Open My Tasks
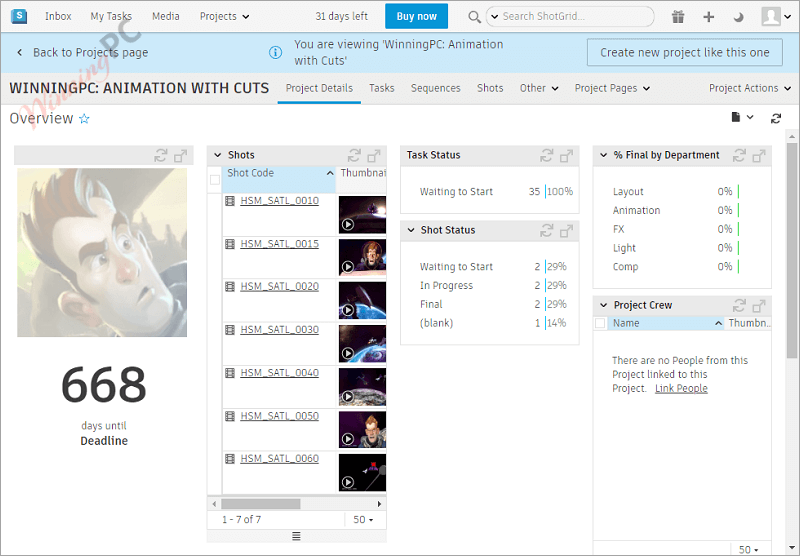Viewport: 800px width, 556px height. (x=111, y=16)
